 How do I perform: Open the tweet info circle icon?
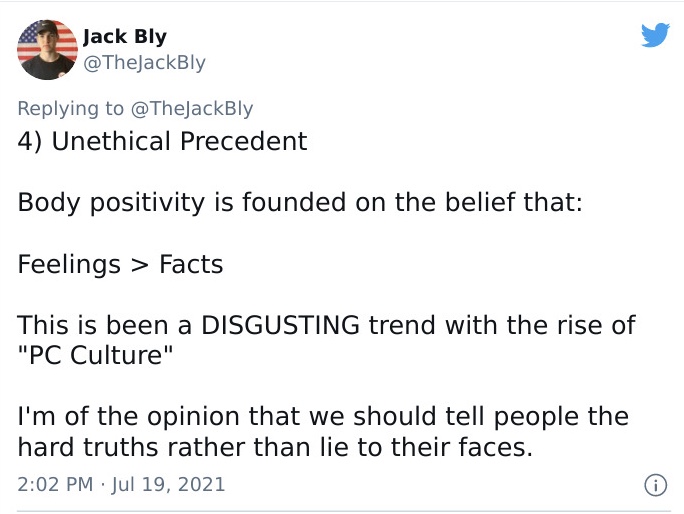655,485
